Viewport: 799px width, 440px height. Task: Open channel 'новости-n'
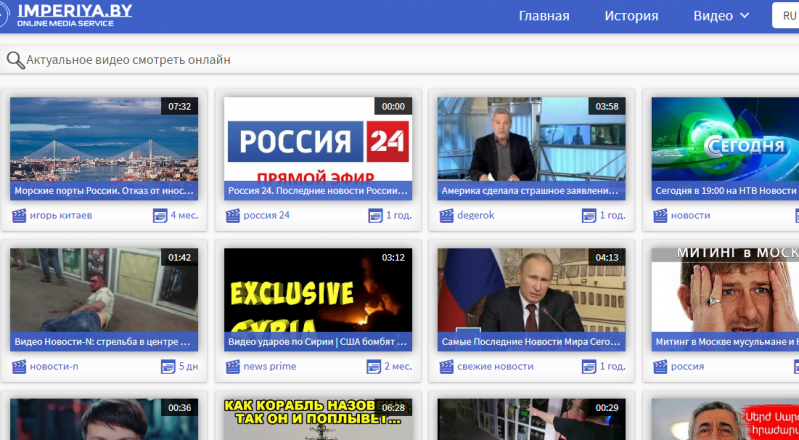pyautogui.click(x=54, y=366)
